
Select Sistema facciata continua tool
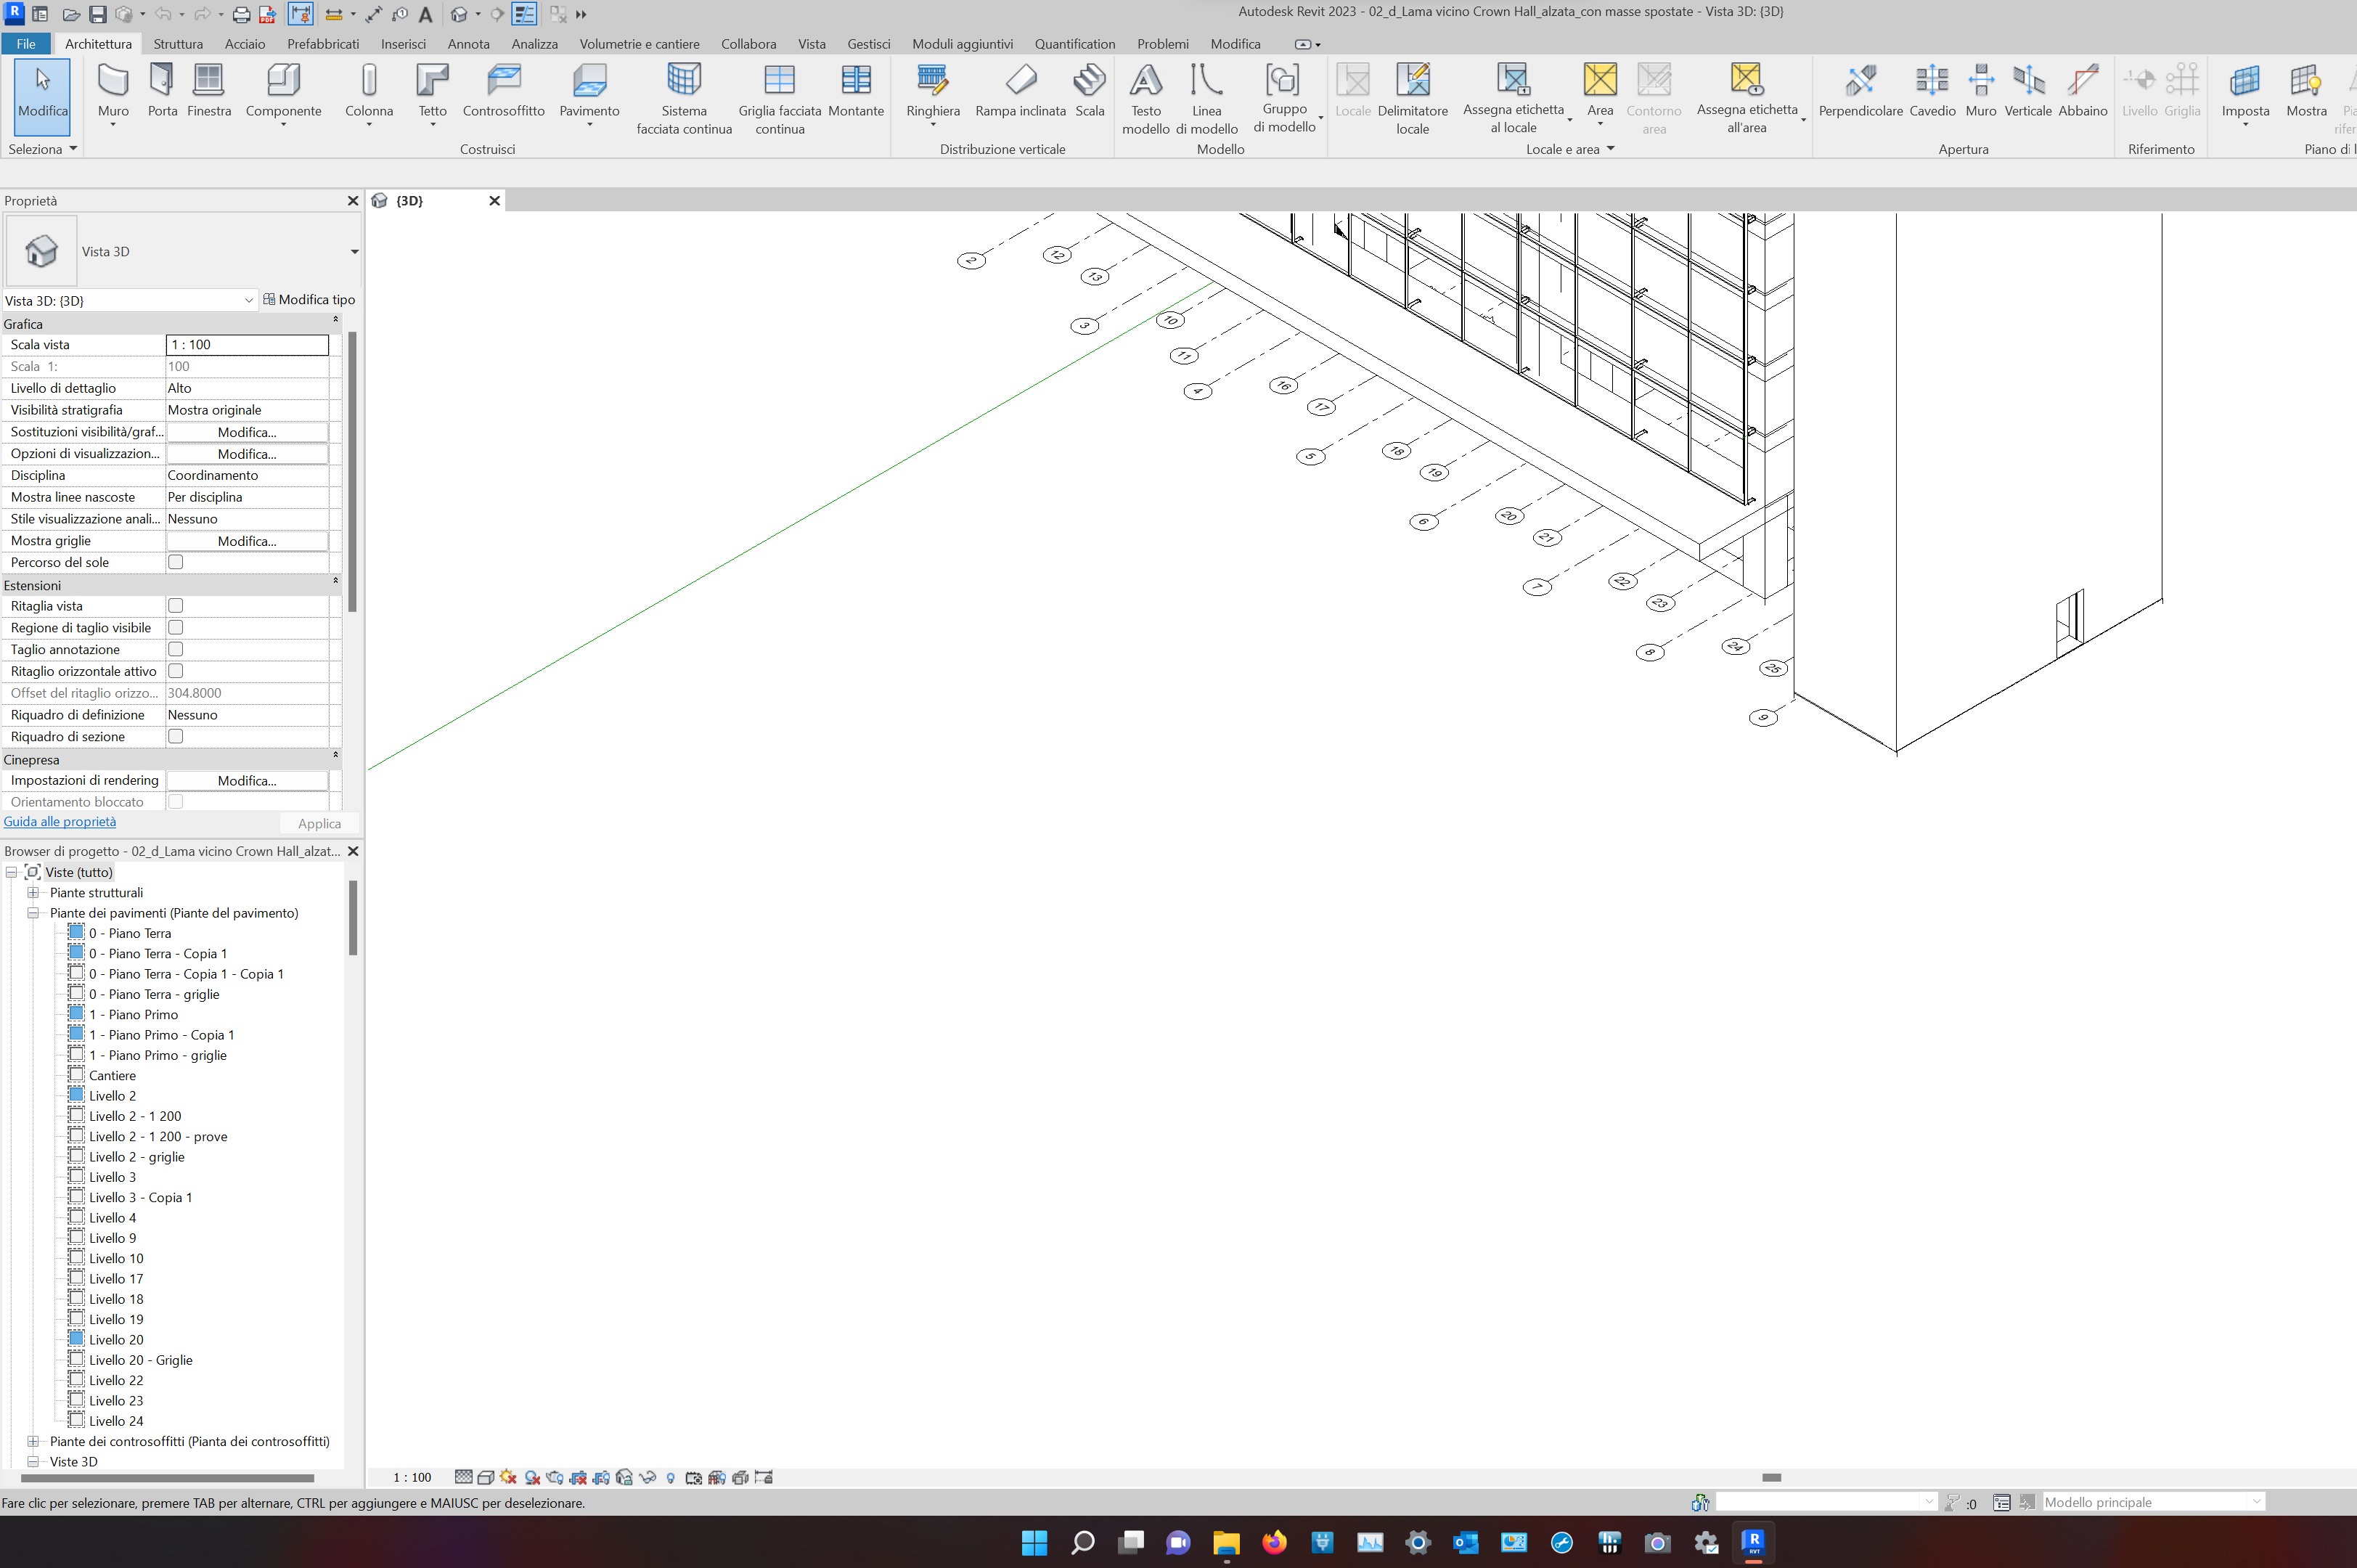point(684,99)
